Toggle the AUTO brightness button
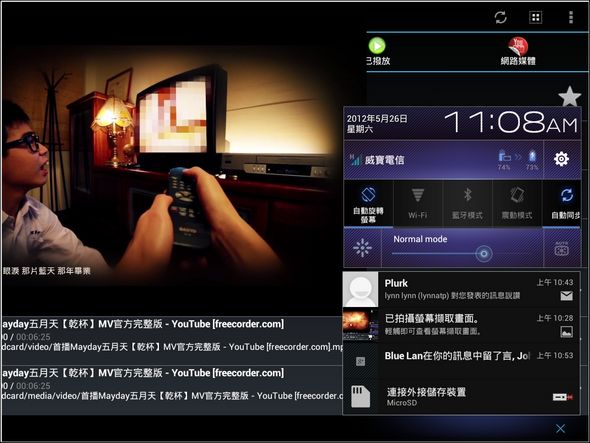The height and width of the screenshot is (443, 590). [x=562, y=248]
